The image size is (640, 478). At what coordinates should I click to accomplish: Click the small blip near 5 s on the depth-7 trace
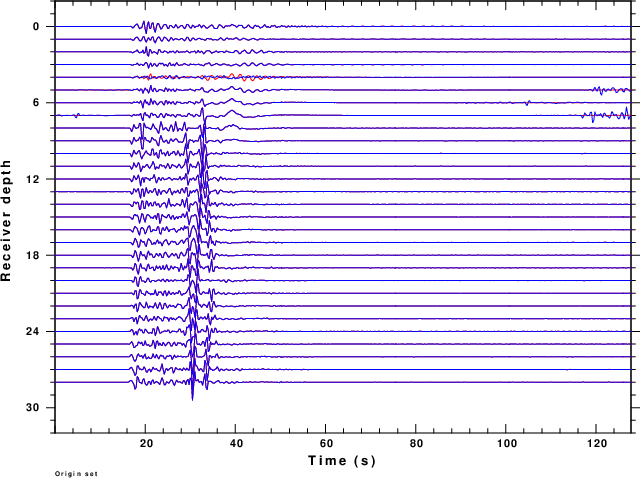[x=76, y=116]
